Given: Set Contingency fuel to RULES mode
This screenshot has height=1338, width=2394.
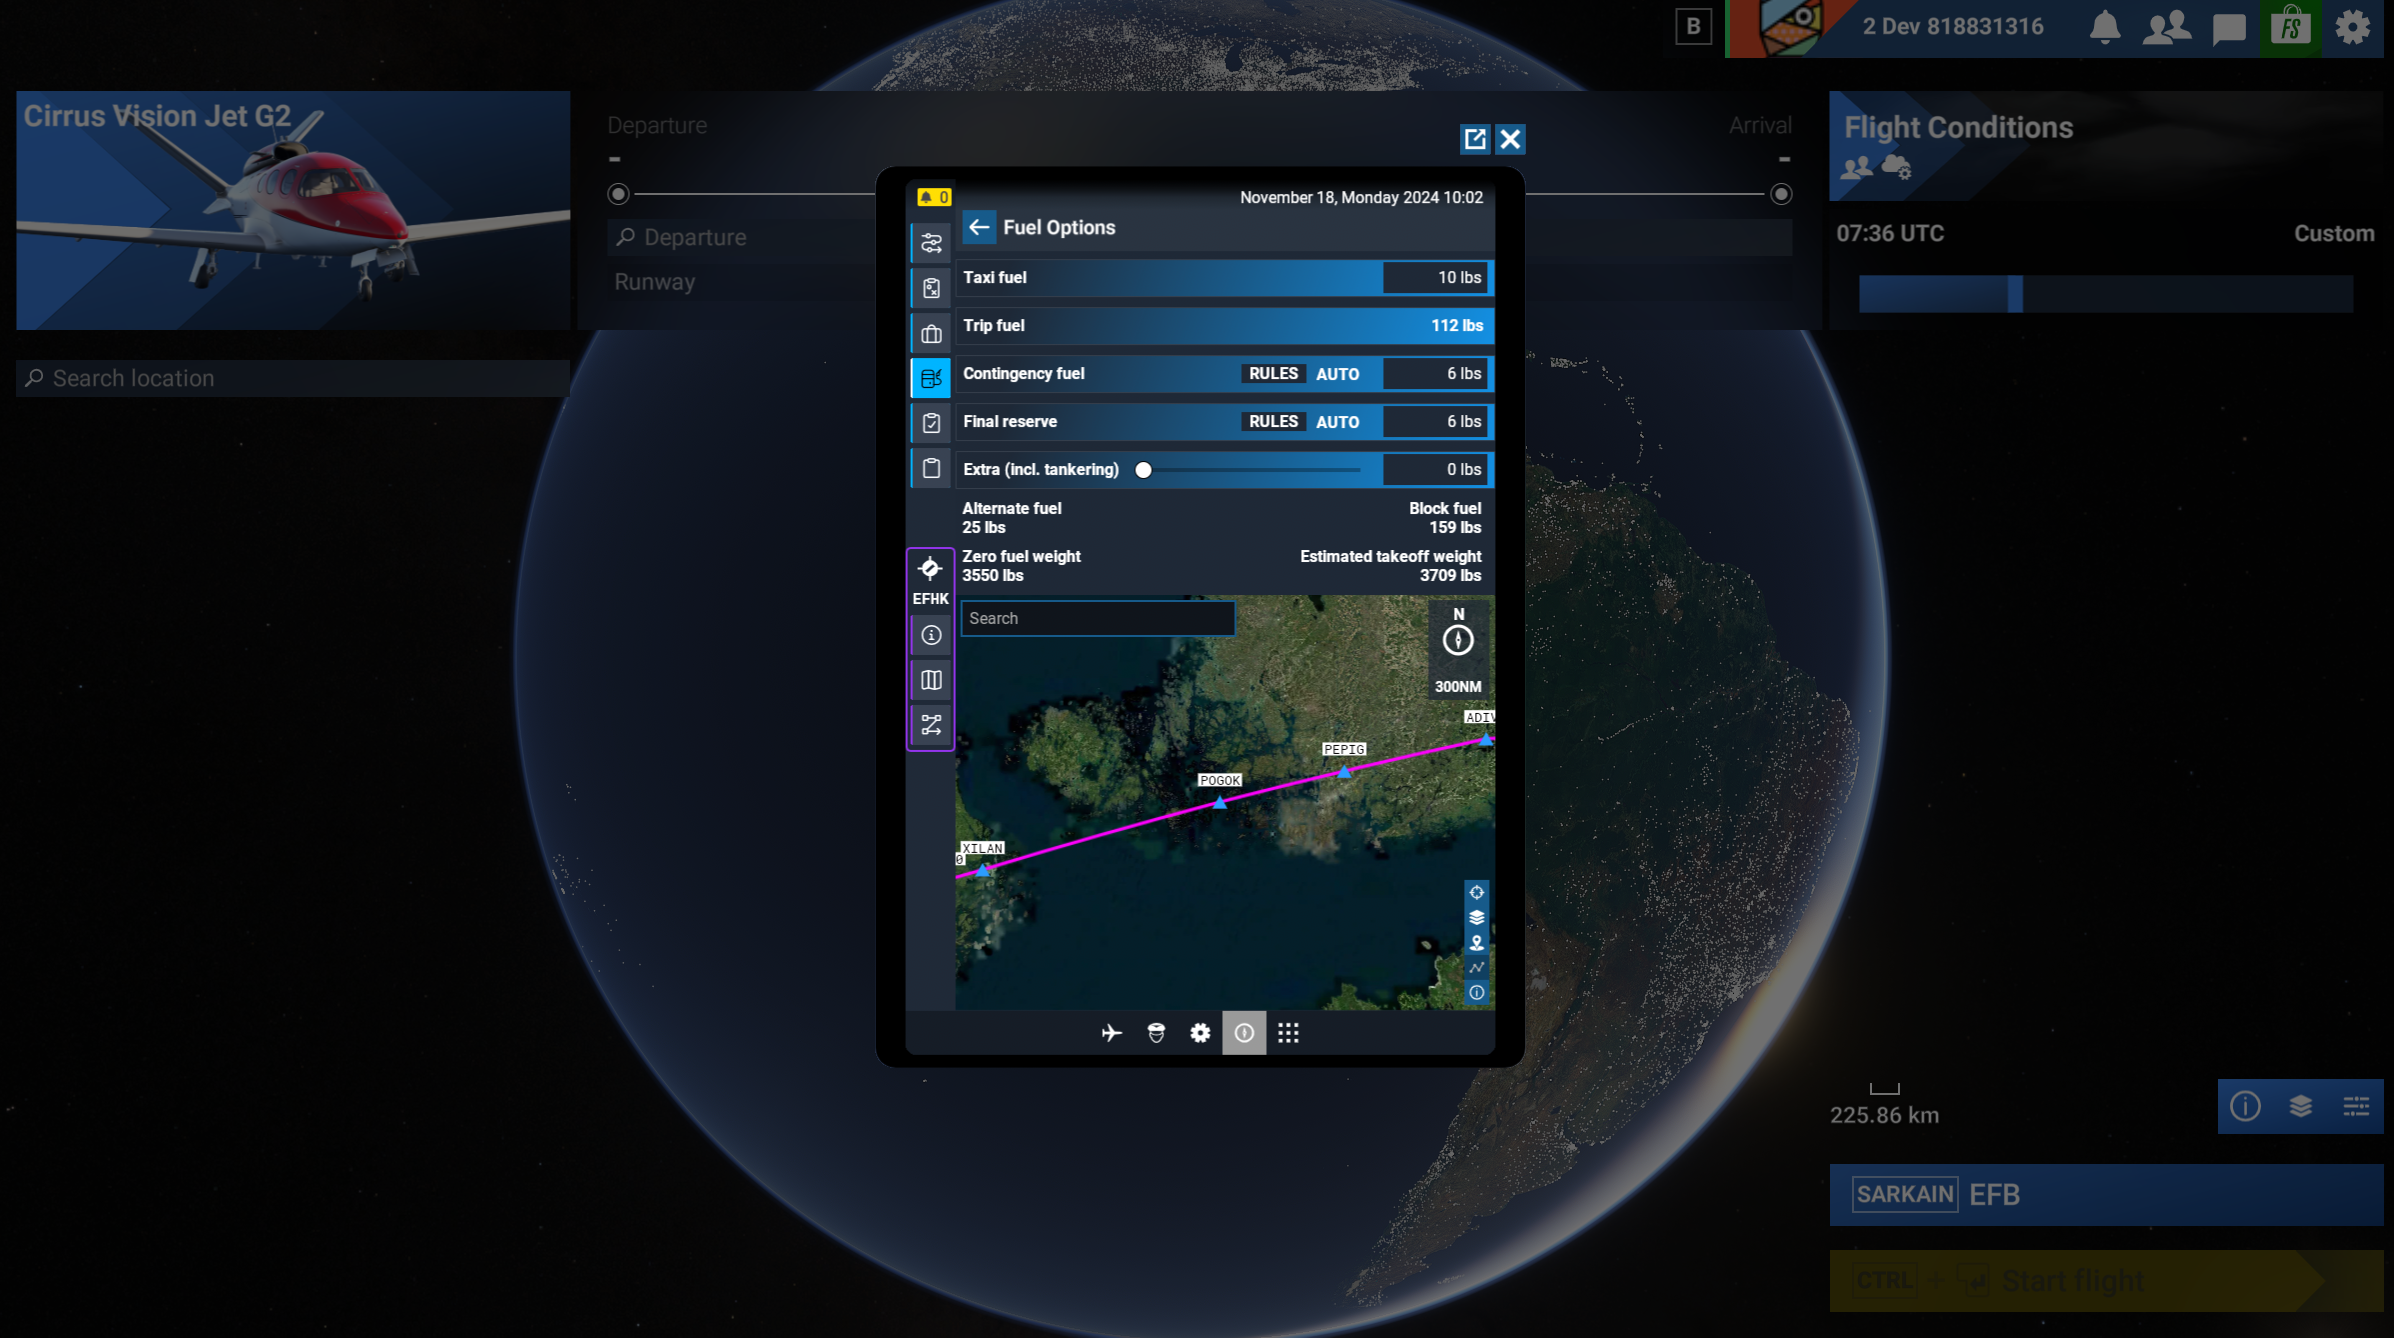Looking at the screenshot, I should (1273, 373).
